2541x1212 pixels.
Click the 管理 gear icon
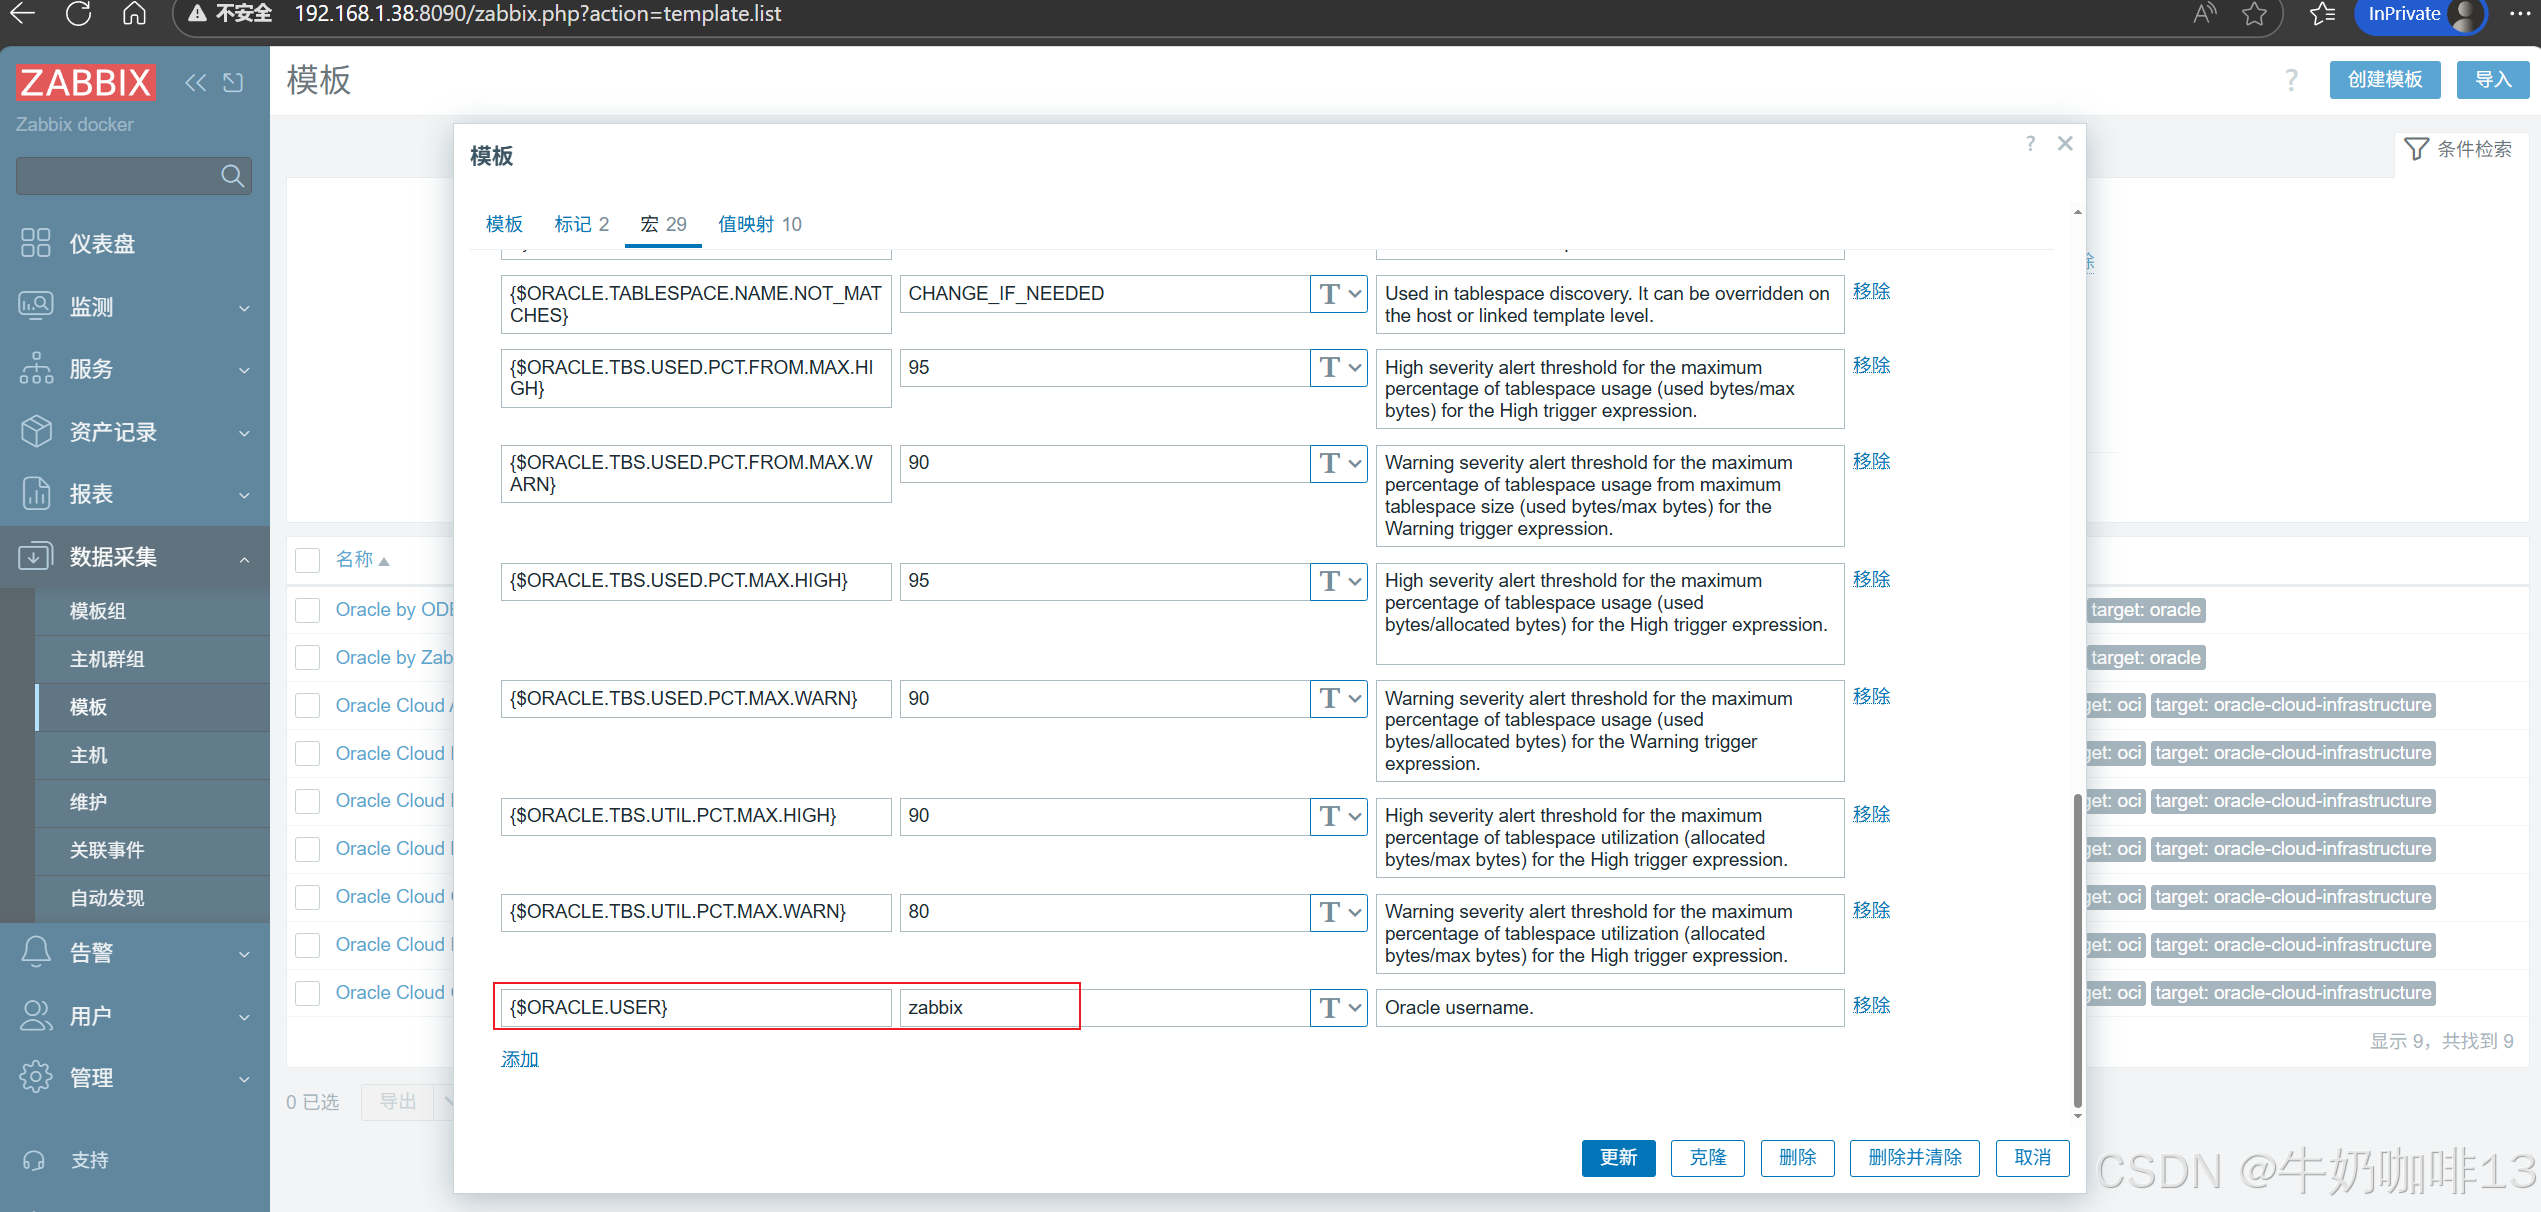pos(36,1077)
